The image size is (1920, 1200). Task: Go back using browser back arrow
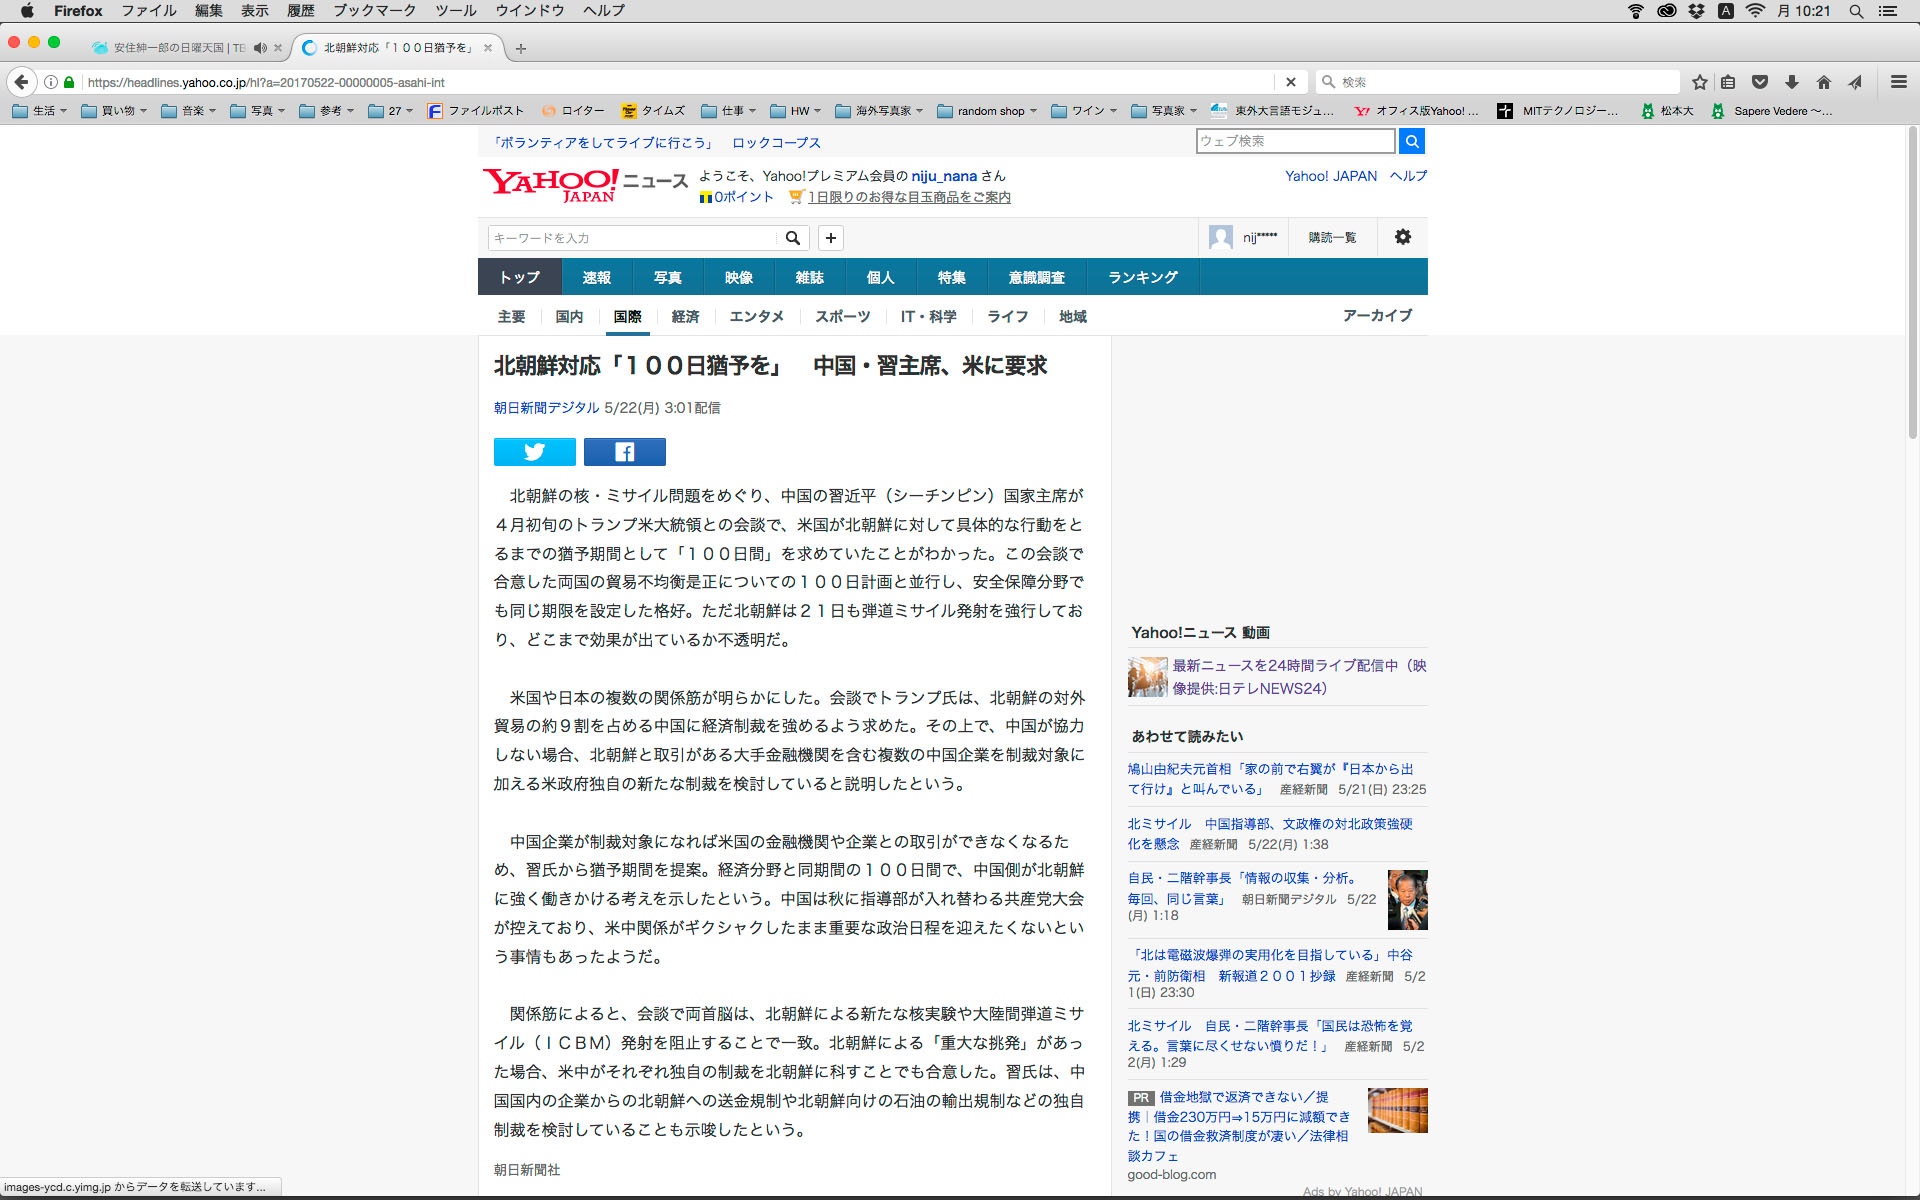(22, 82)
